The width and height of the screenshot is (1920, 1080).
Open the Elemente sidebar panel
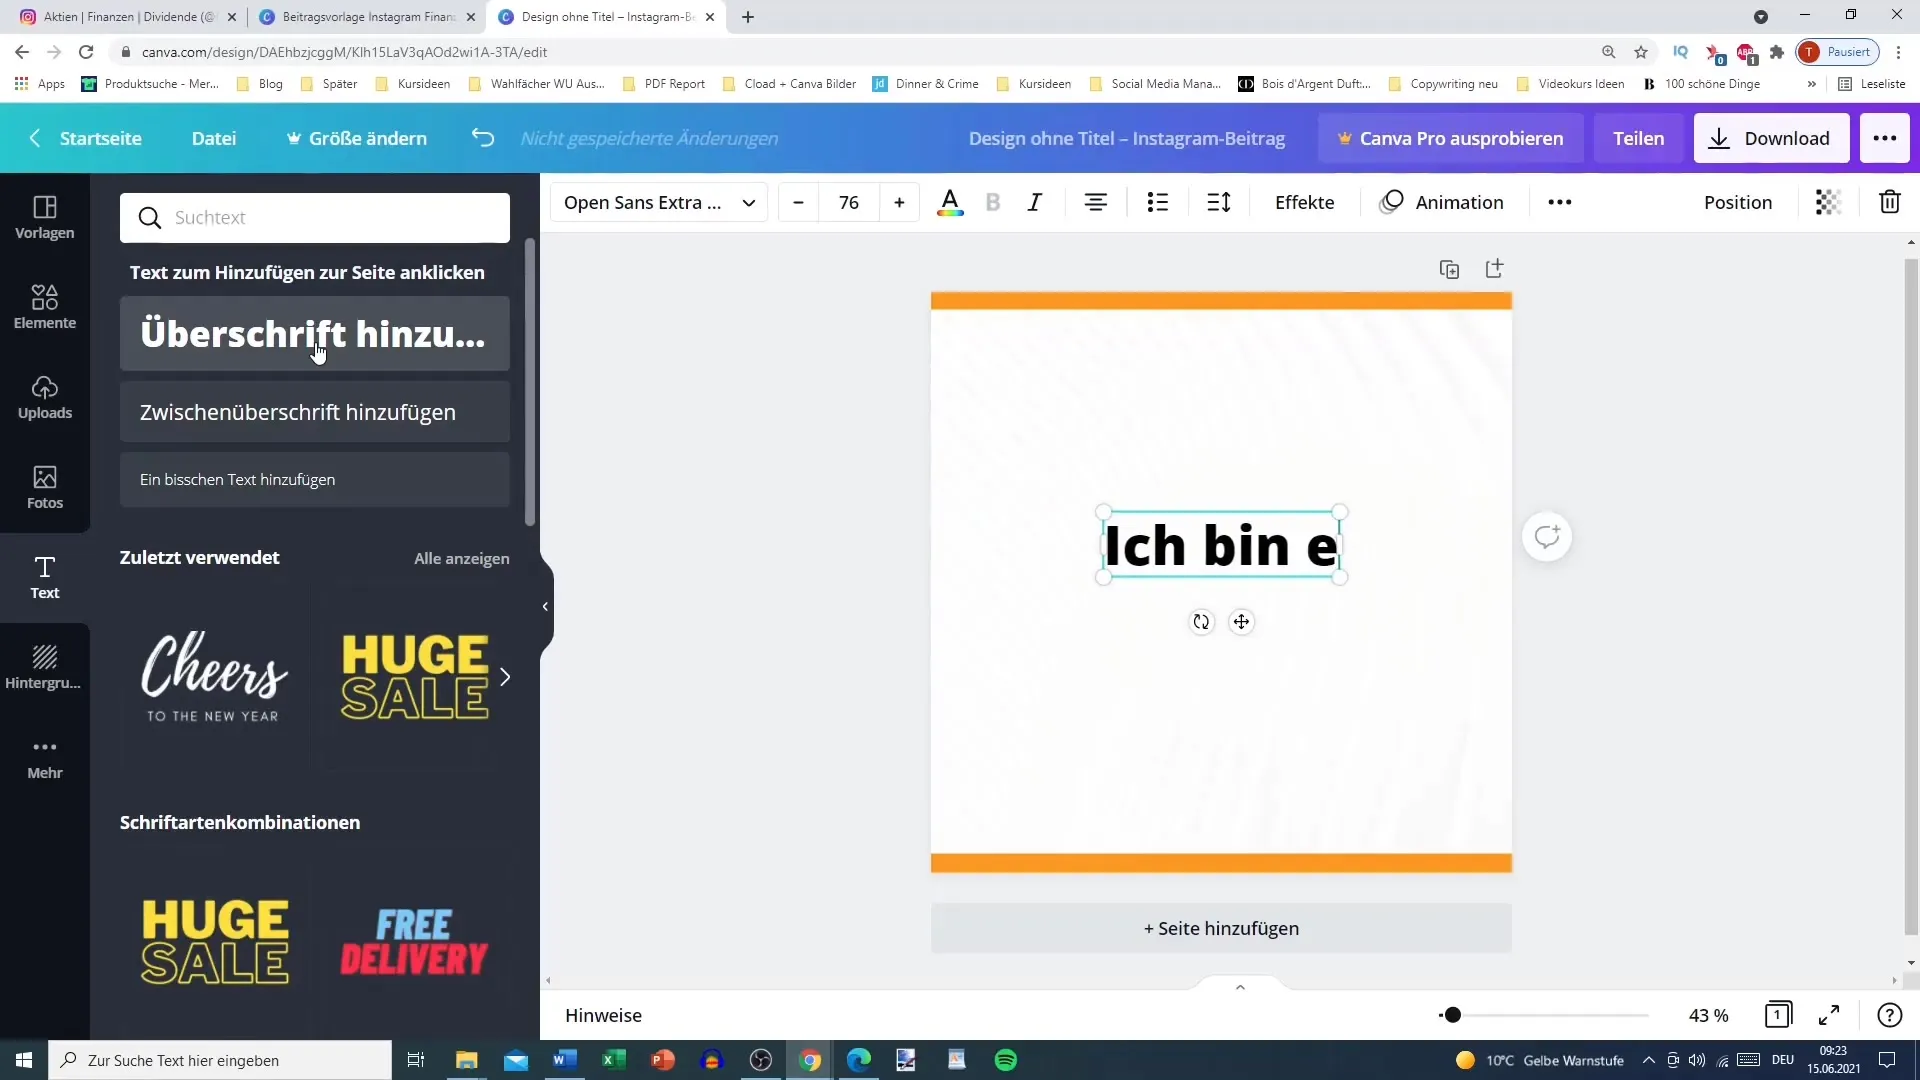pos(45,307)
